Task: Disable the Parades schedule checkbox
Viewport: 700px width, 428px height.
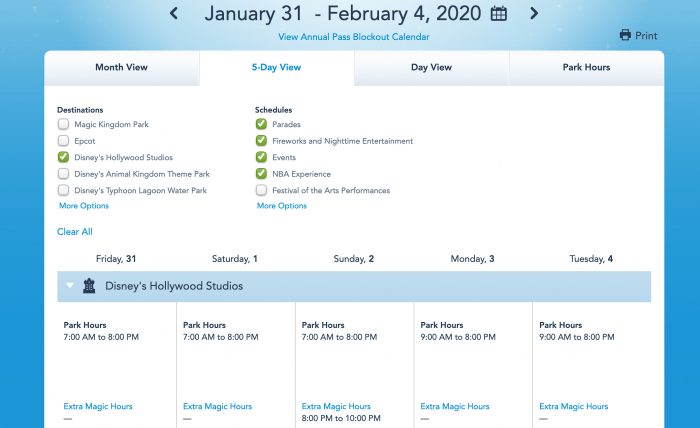Action: [x=261, y=124]
